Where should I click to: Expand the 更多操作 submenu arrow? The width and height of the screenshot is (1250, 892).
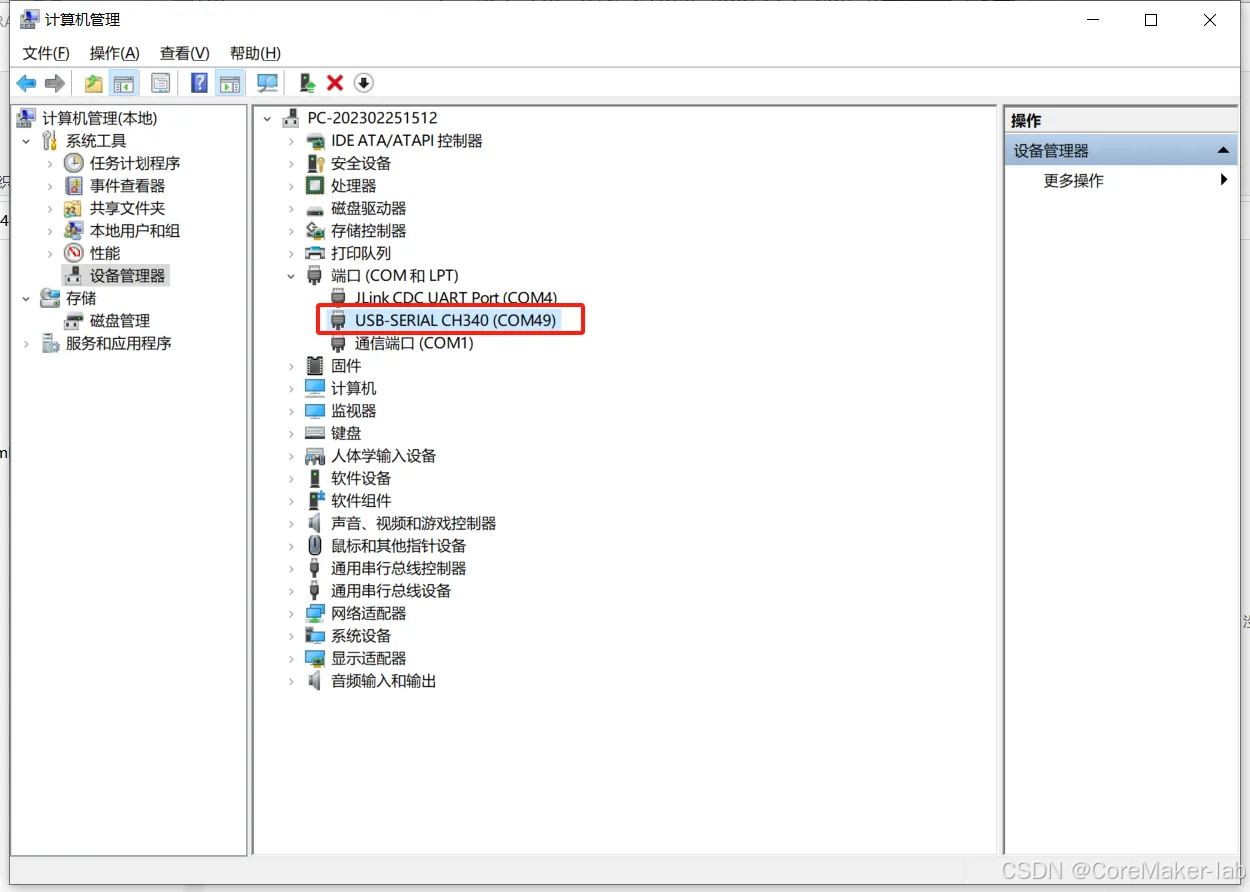1224,180
